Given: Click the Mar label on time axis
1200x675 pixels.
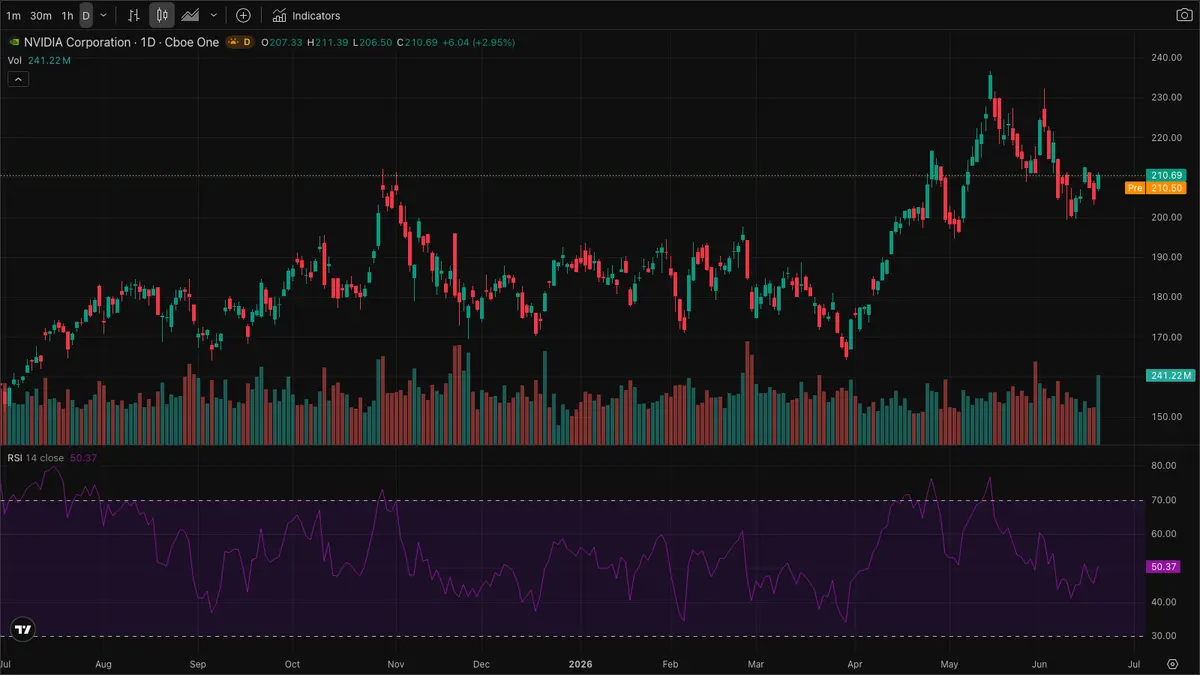Looking at the screenshot, I should pyautogui.click(x=756, y=663).
